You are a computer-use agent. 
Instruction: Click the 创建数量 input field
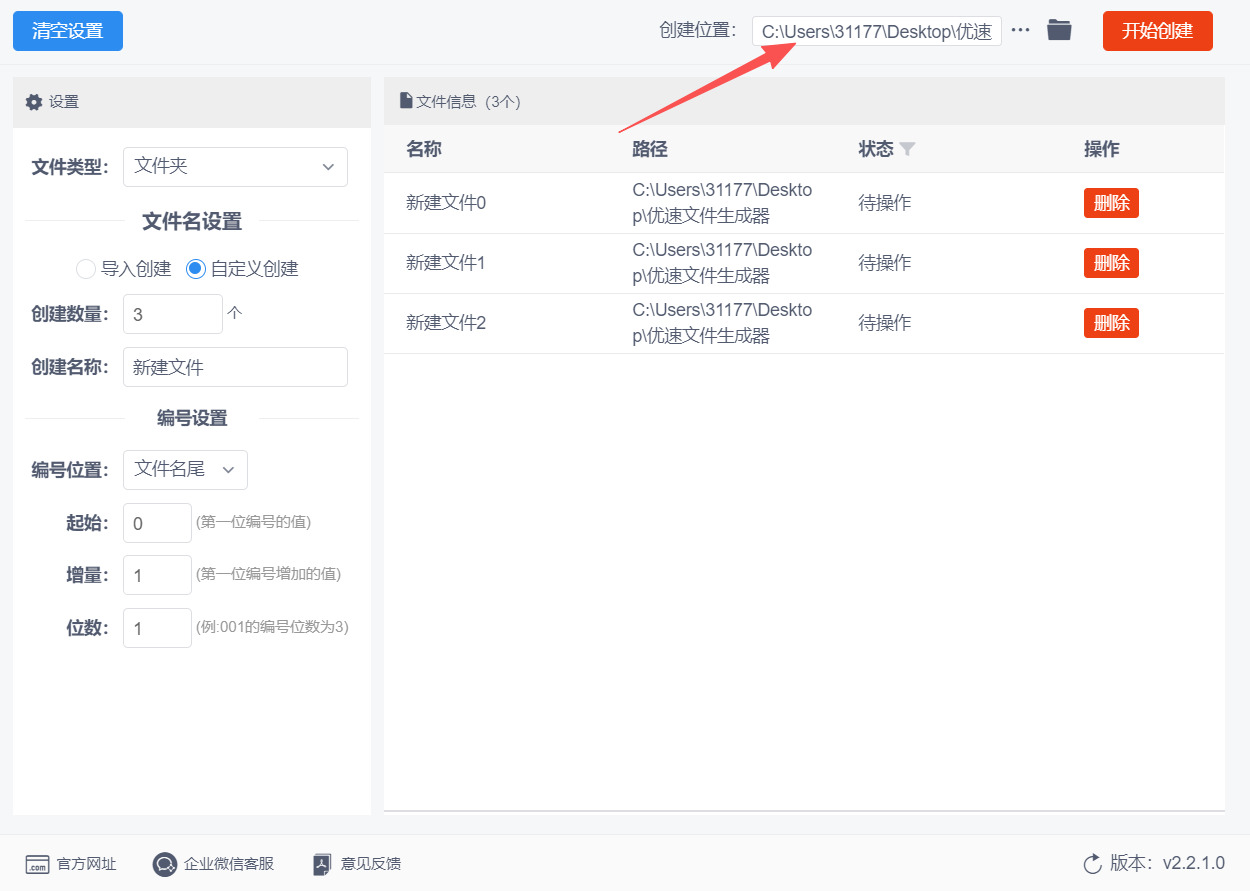(x=173, y=314)
